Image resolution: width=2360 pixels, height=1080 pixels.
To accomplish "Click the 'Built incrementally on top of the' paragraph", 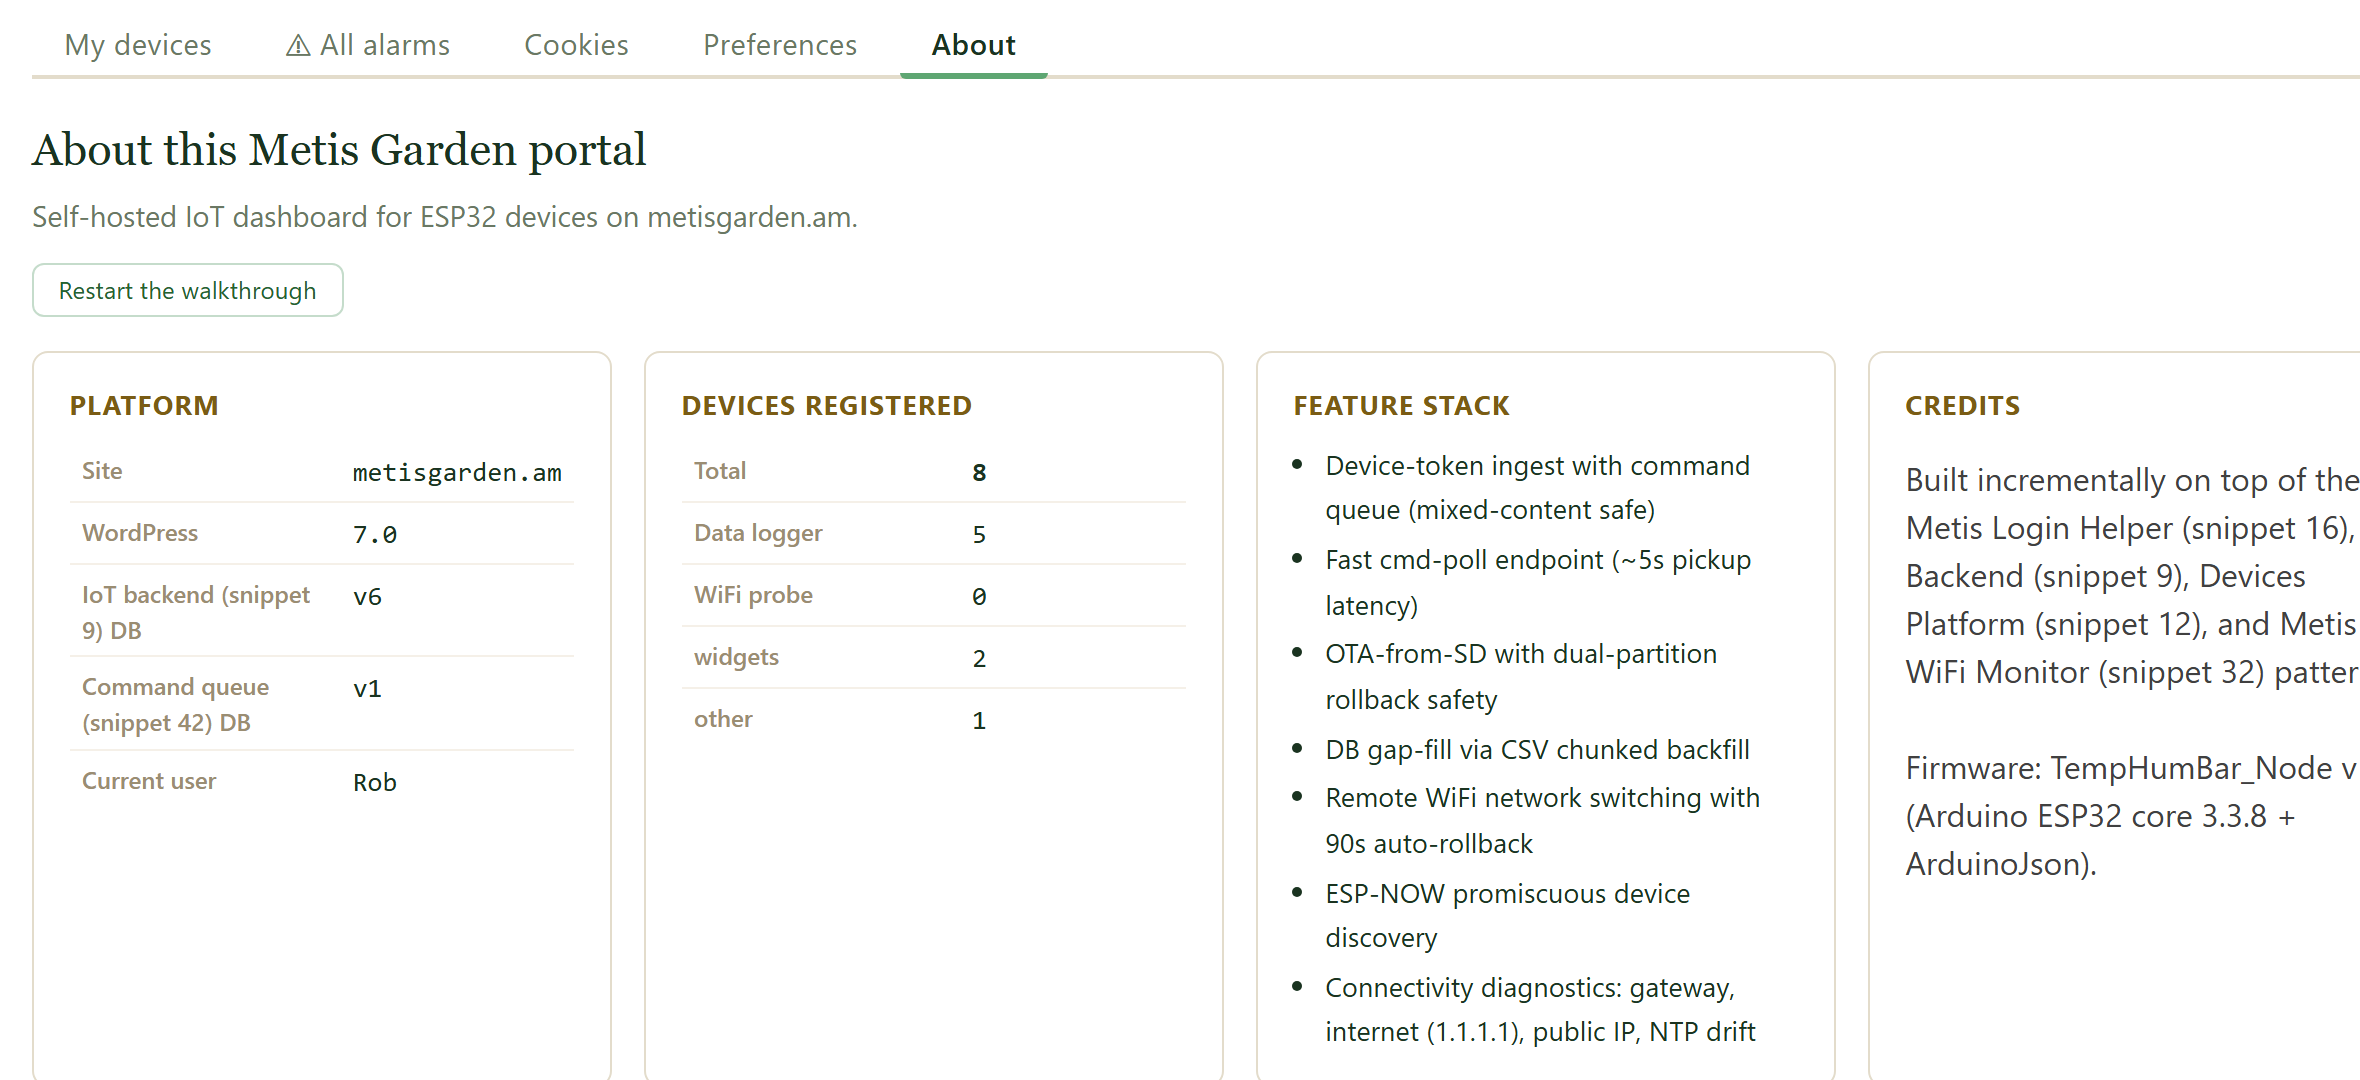I will click(x=2132, y=576).
